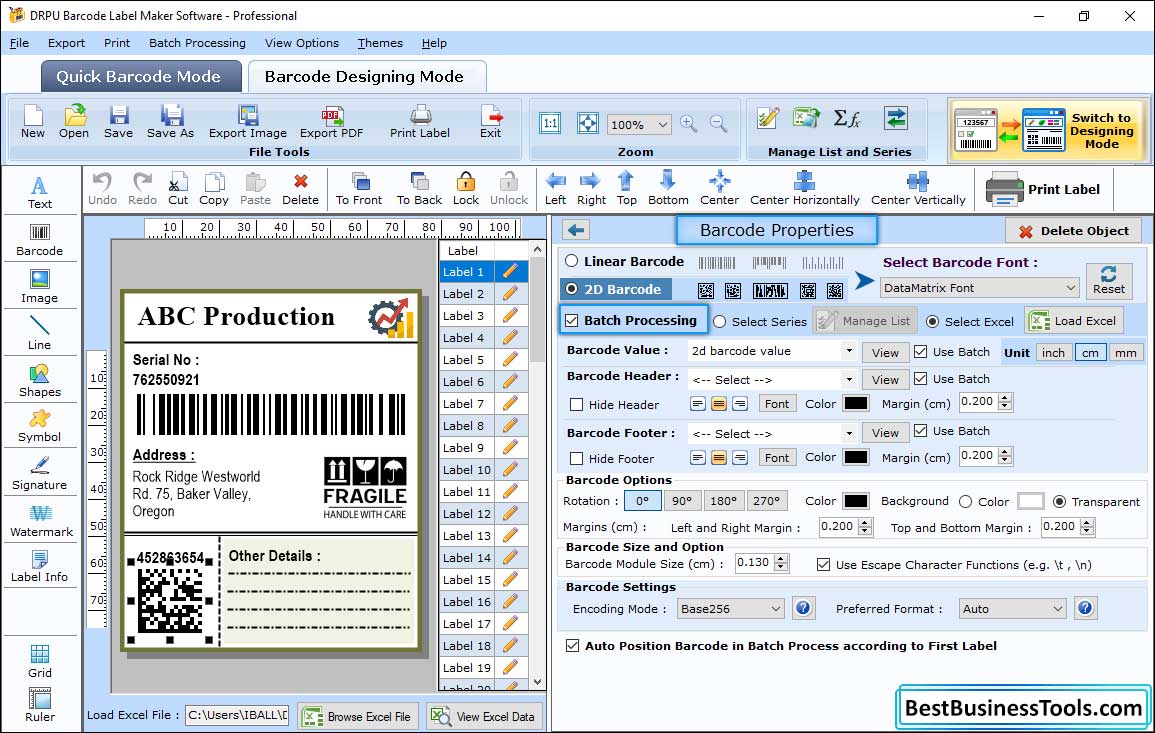Click the Delete Object button

pyautogui.click(x=1073, y=231)
